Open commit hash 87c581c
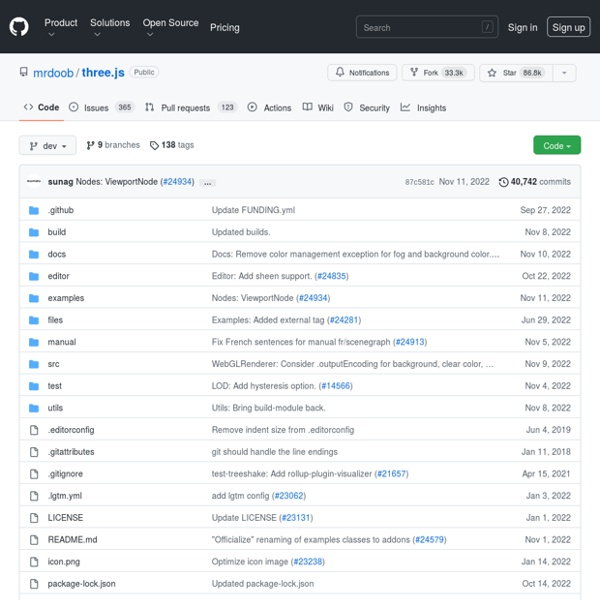The height and width of the screenshot is (600, 600). [419, 182]
